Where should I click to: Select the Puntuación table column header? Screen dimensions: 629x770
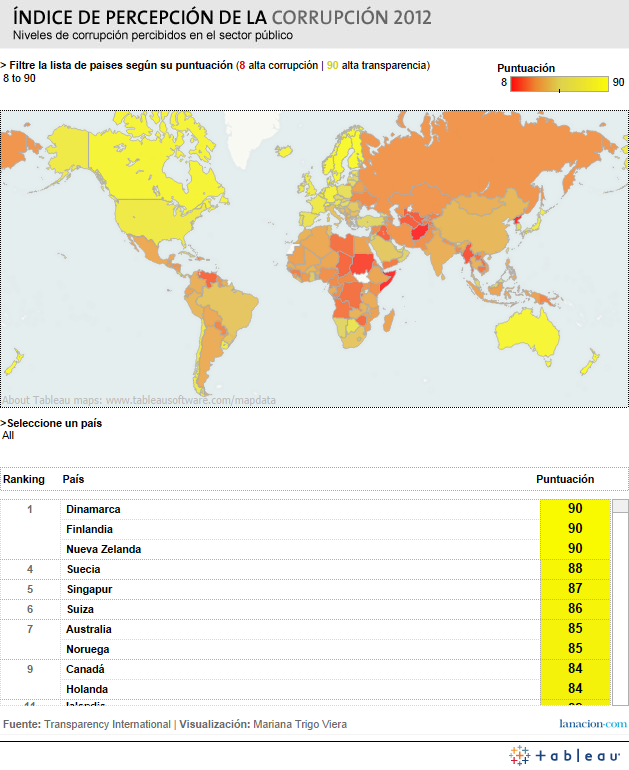565,479
